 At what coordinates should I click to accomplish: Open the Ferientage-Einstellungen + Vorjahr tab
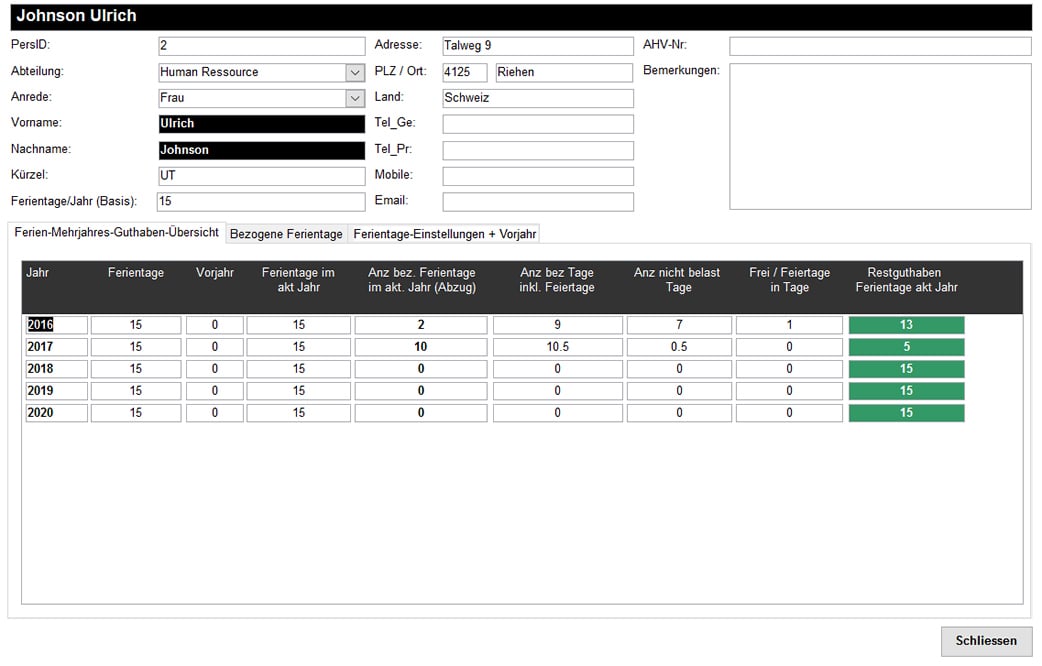(445, 234)
